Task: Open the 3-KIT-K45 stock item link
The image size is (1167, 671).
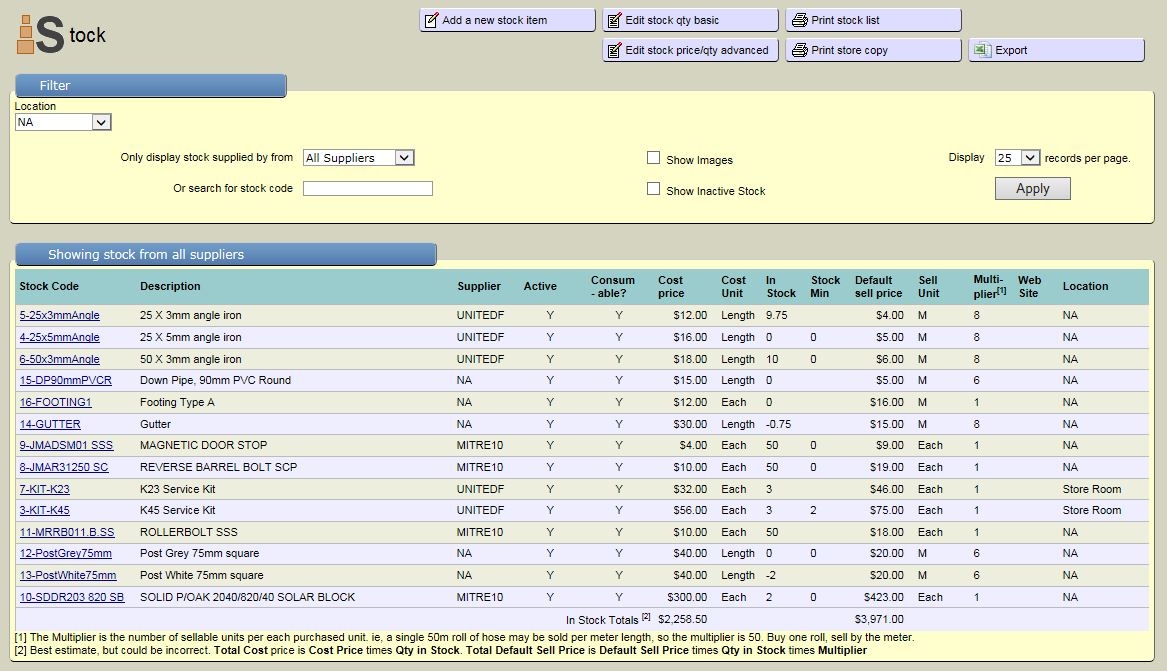Action: click(x=44, y=510)
